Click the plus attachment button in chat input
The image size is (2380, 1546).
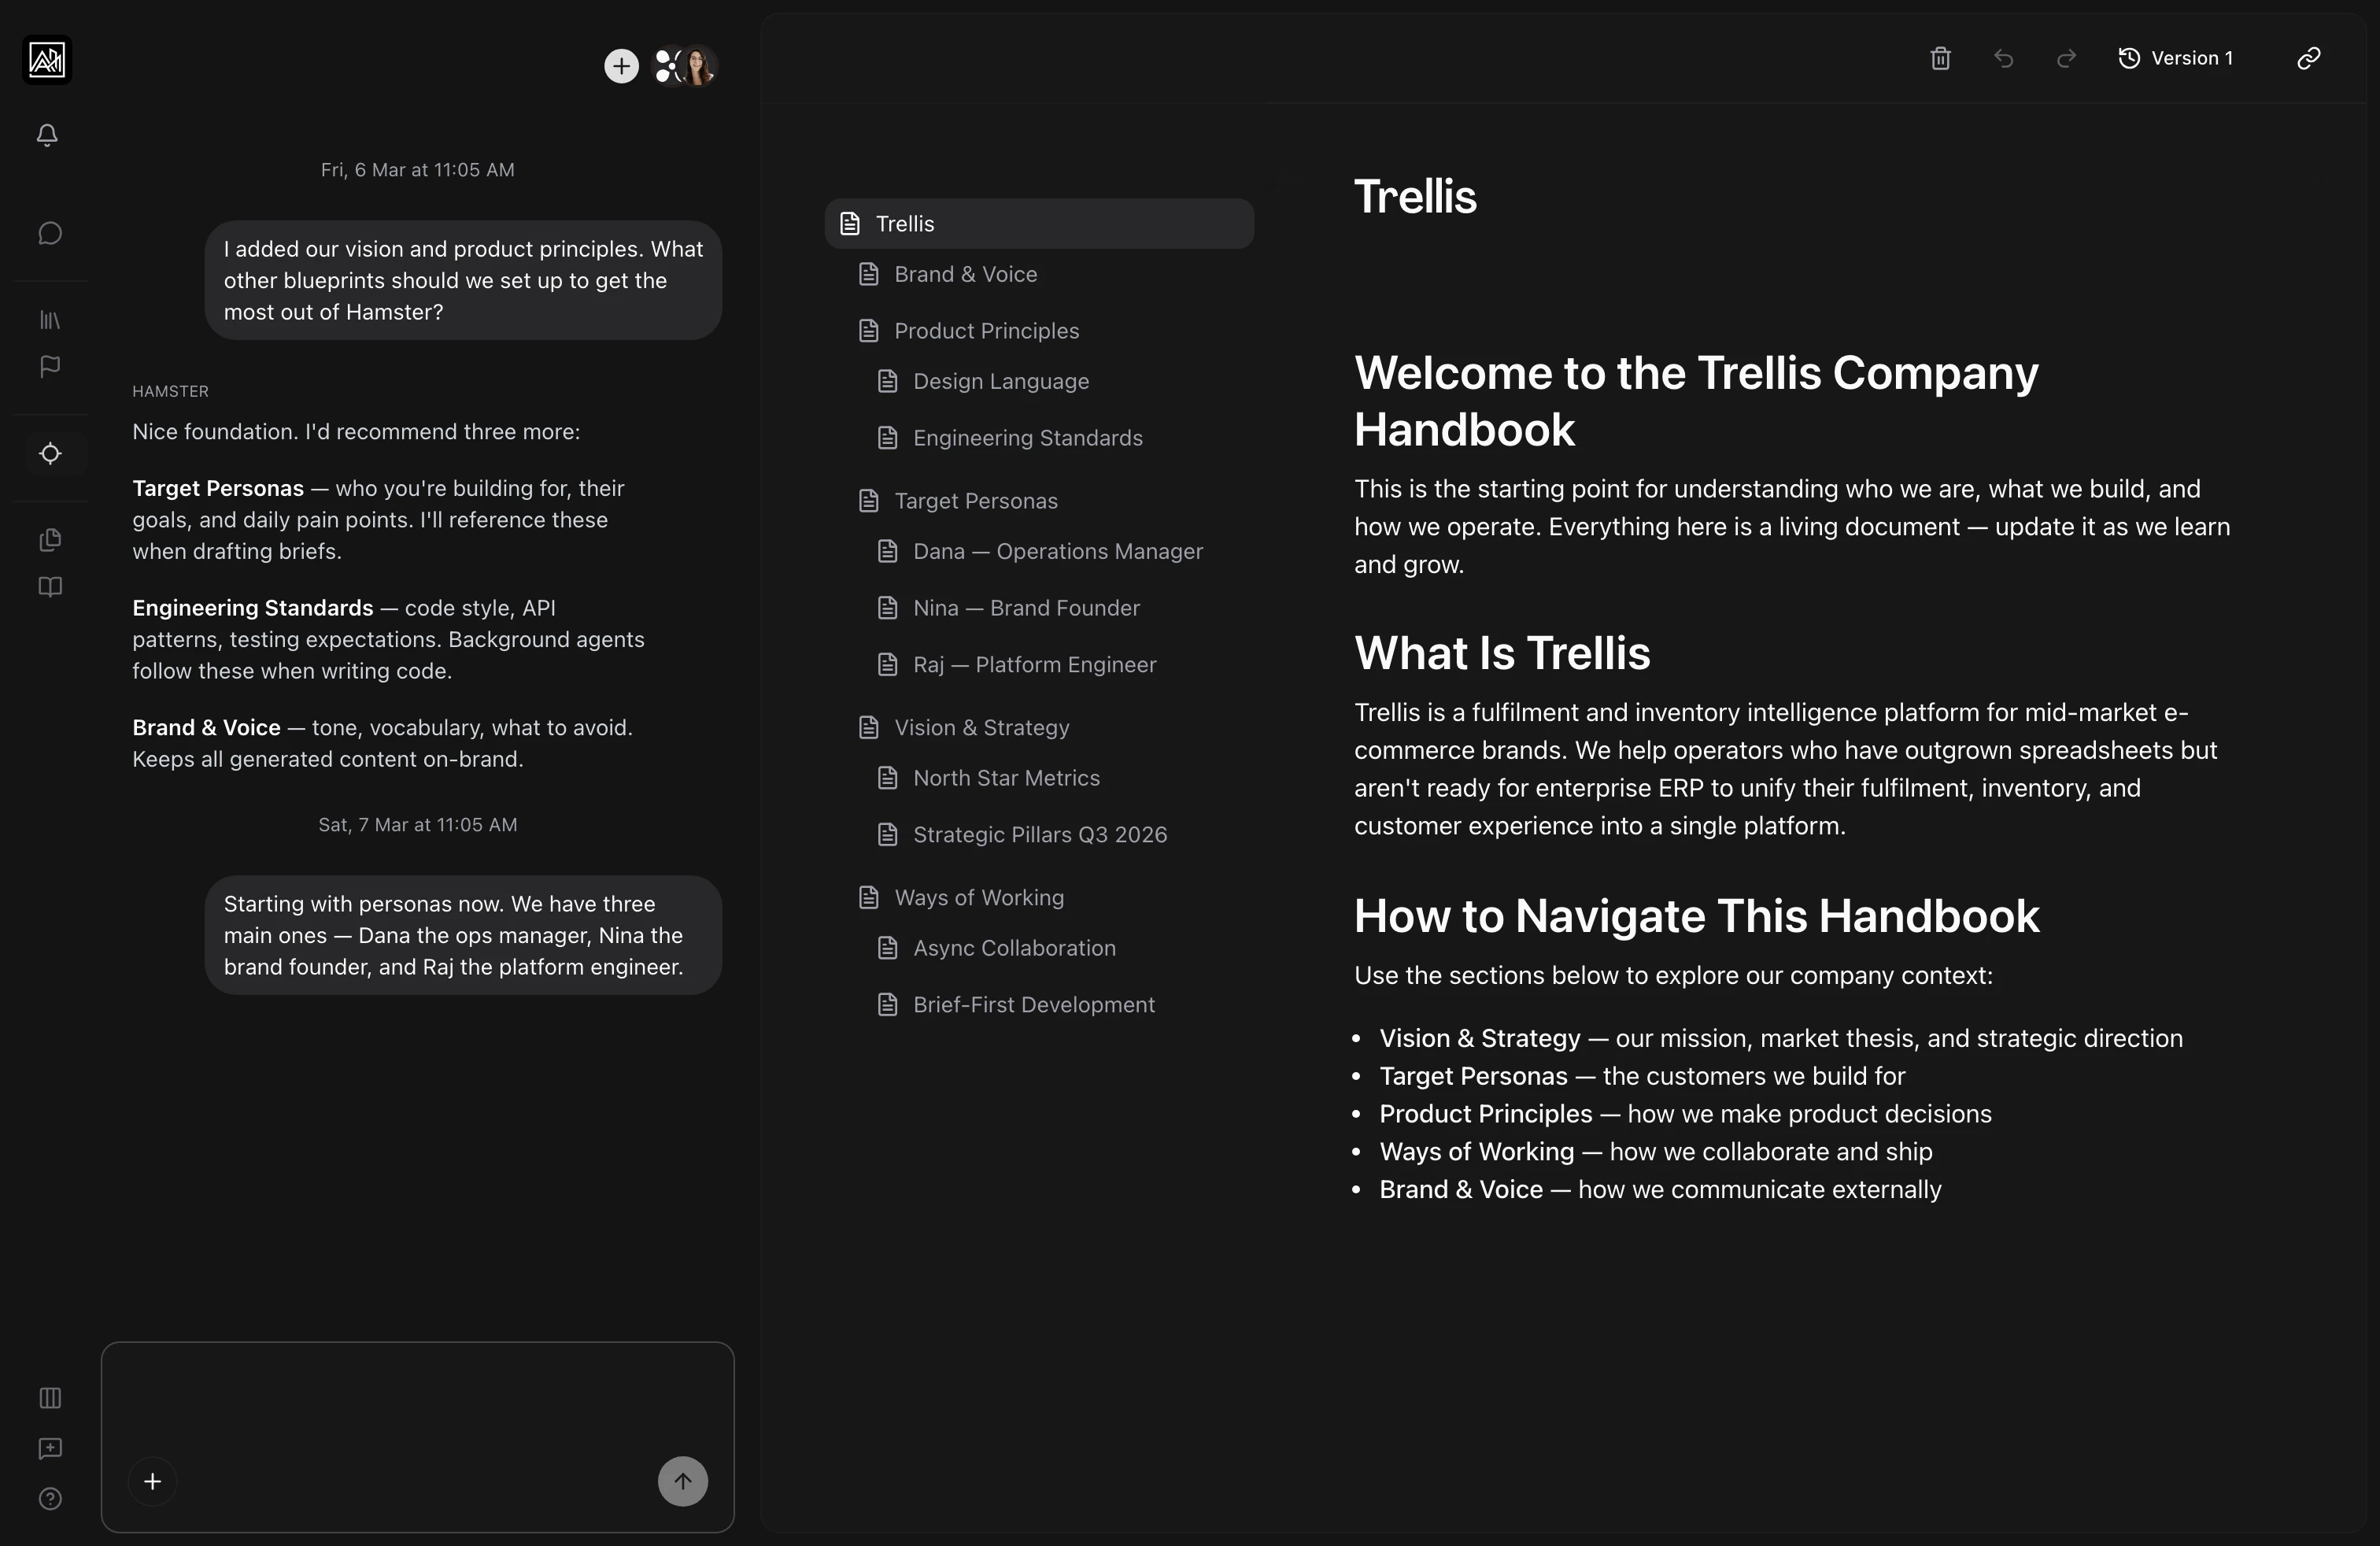click(x=153, y=1481)
